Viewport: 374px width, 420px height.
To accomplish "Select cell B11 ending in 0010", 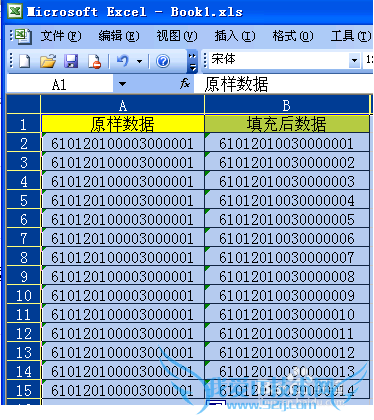I will 287,314.
